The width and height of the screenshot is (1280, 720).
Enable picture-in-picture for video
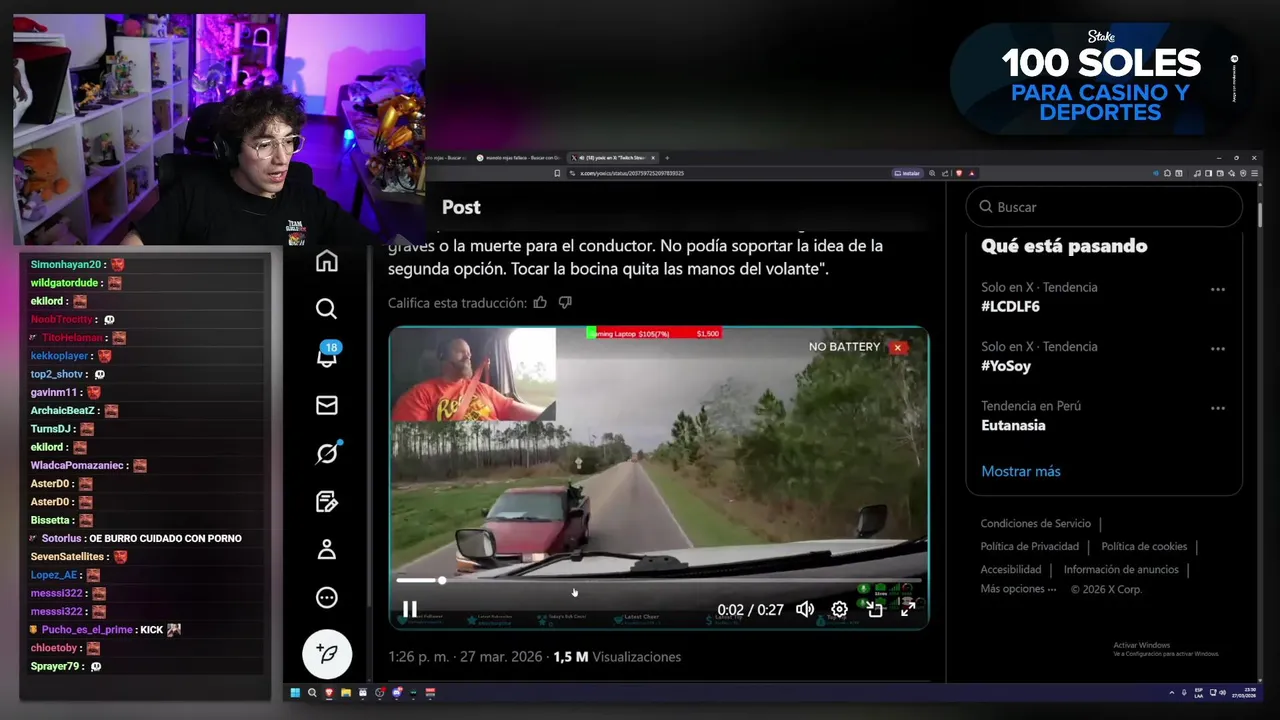click(875, 609)
